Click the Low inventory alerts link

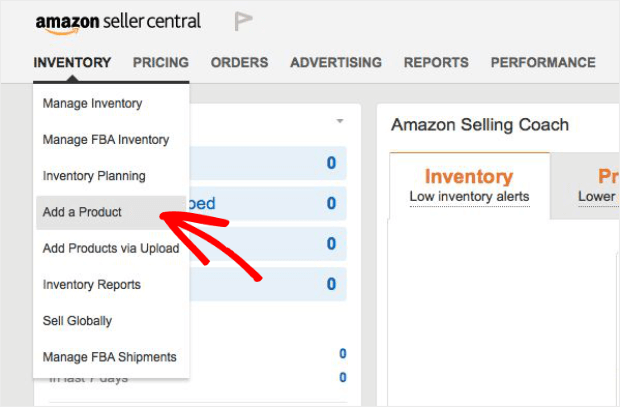[469, 197]
